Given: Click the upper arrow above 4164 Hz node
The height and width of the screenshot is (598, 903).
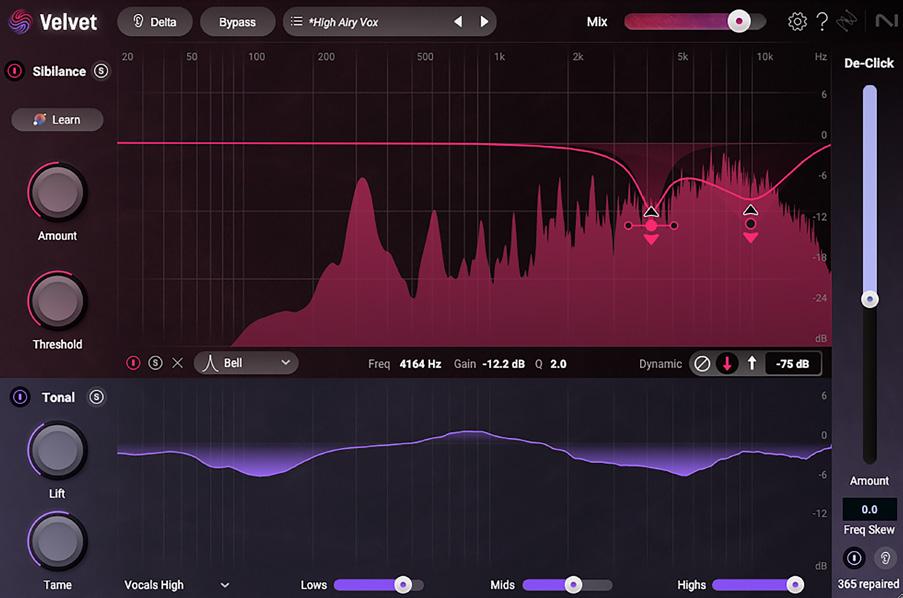Looking at the screenshot, I should (x=651, y=210).
